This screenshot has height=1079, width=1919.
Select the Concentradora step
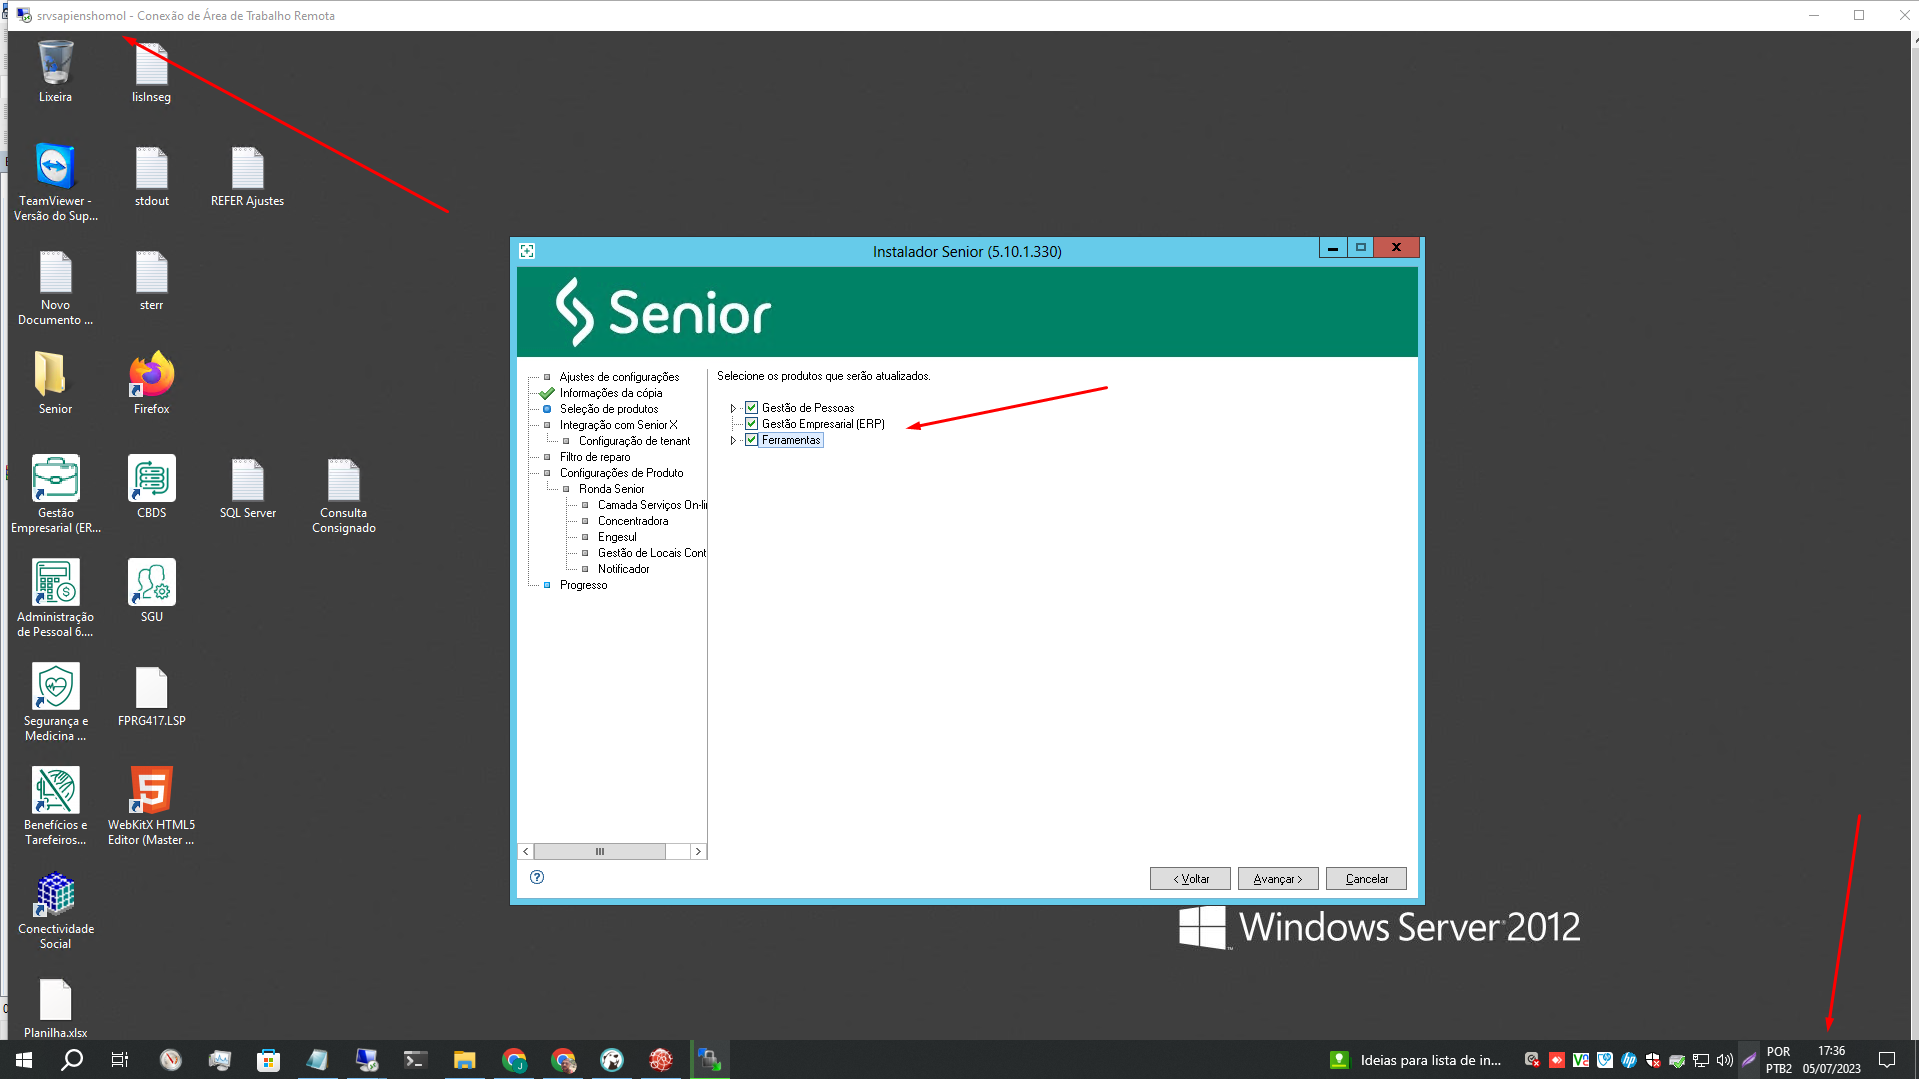click(x=632, y=521)
